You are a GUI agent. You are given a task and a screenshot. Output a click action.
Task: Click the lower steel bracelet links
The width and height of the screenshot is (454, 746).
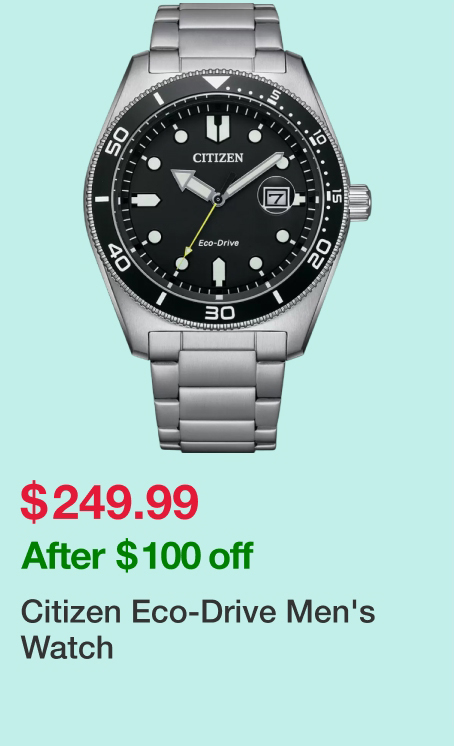tap(218, 391)
